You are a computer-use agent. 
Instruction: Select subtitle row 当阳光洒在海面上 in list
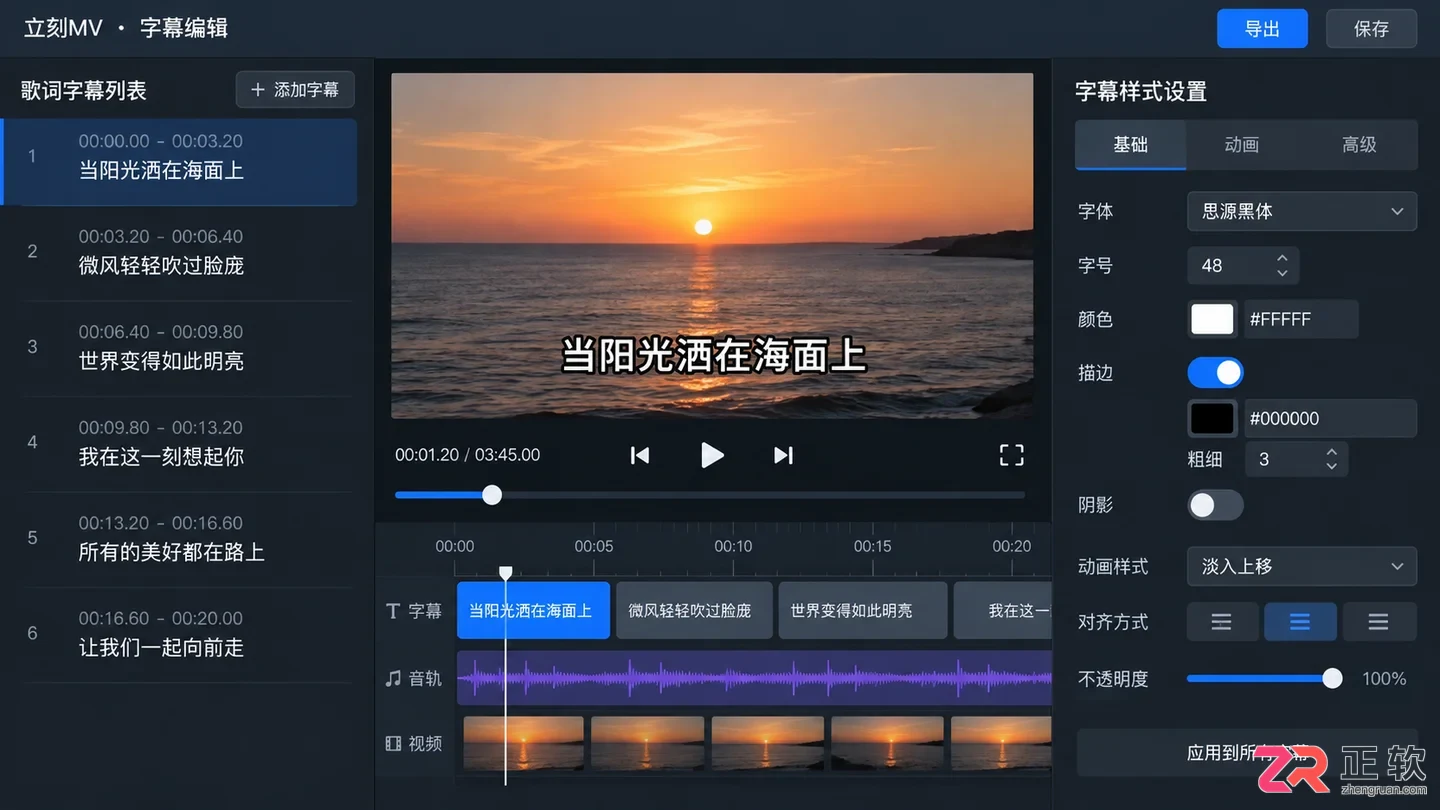click(x=180, y=162)
